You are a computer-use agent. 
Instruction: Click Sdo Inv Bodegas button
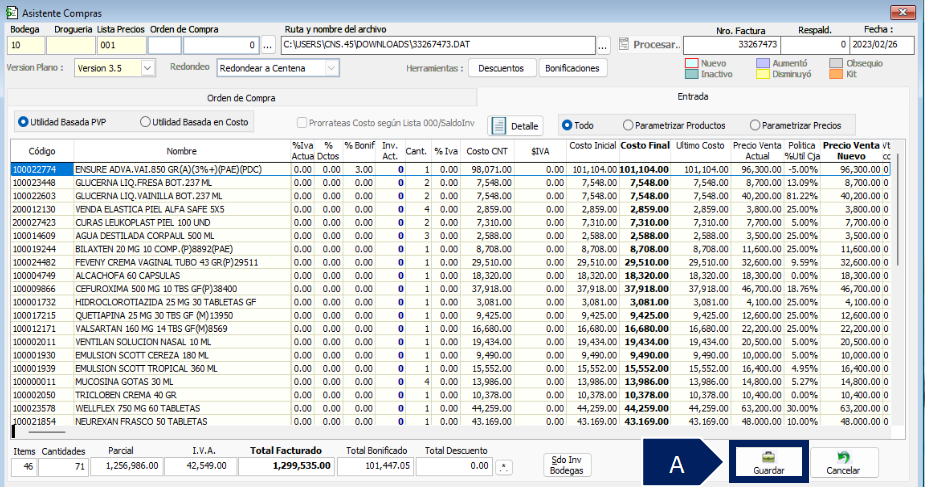pos(566,465)
